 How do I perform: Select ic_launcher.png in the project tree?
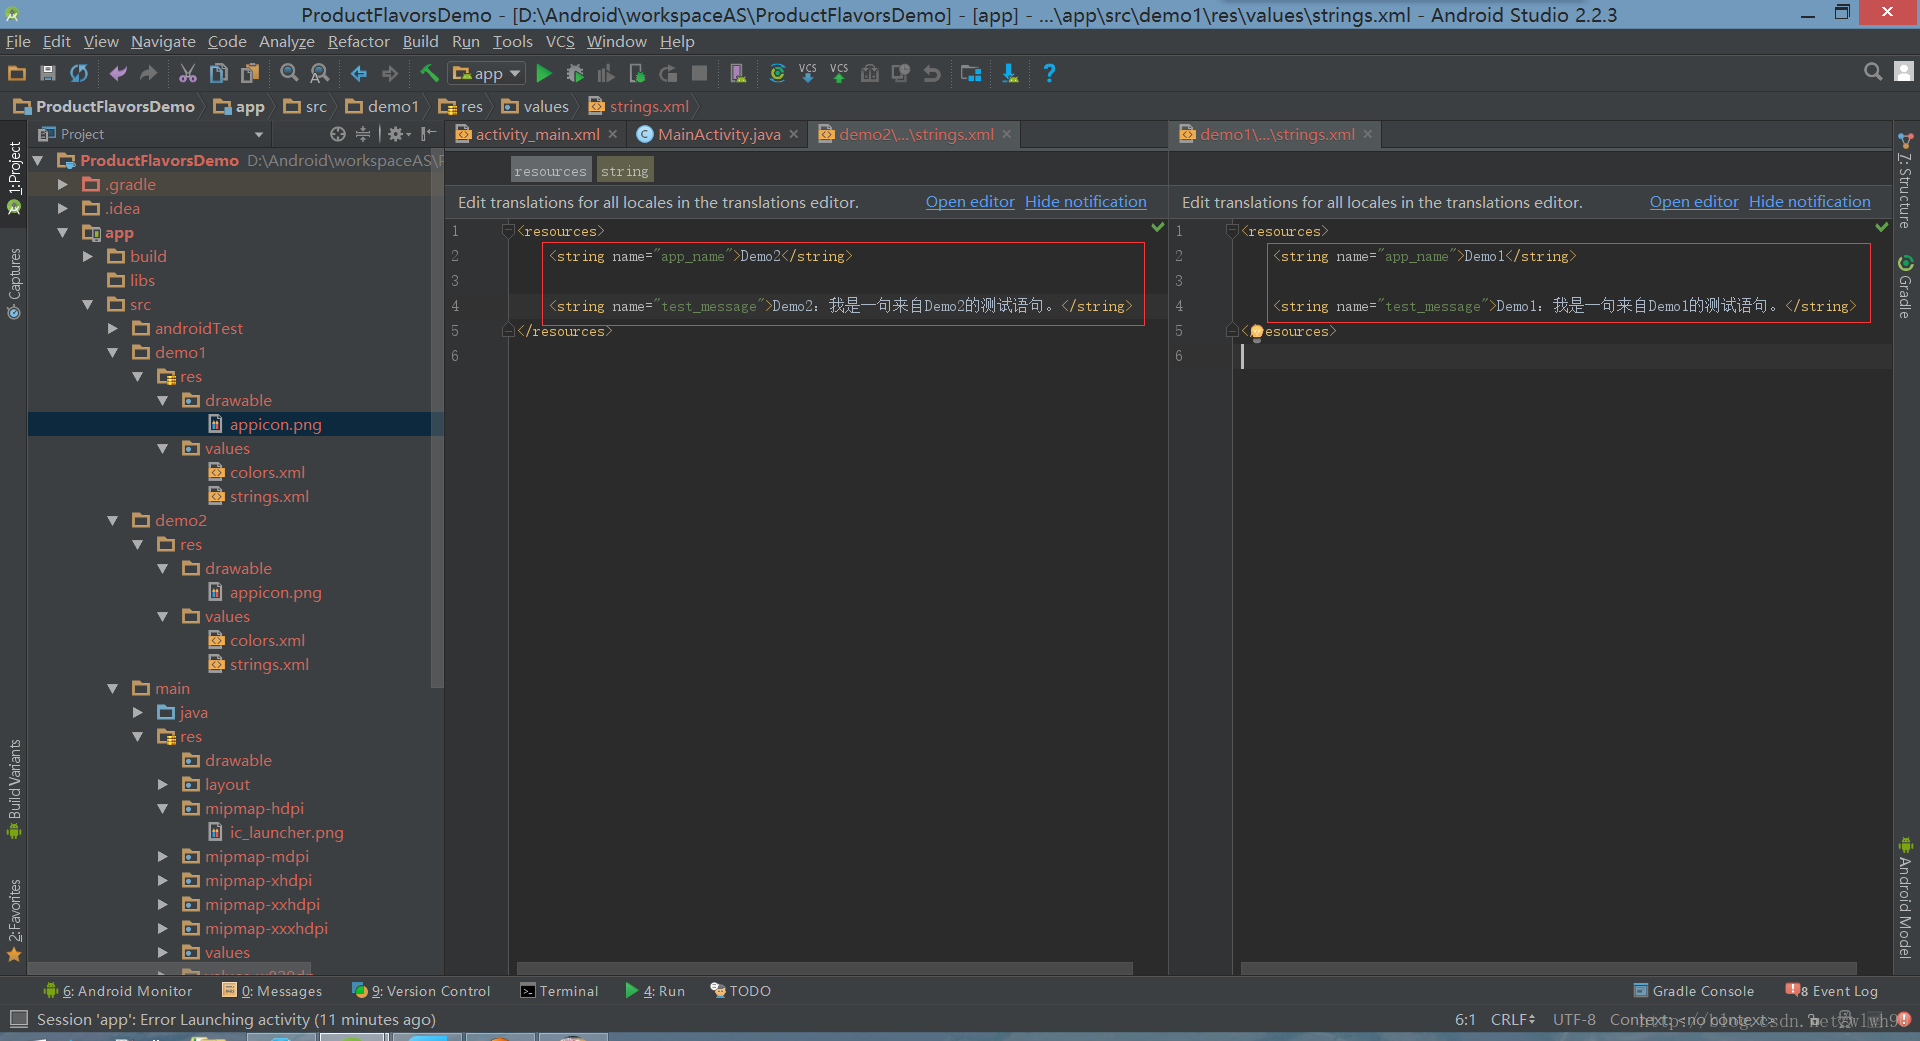coord(286,832)
